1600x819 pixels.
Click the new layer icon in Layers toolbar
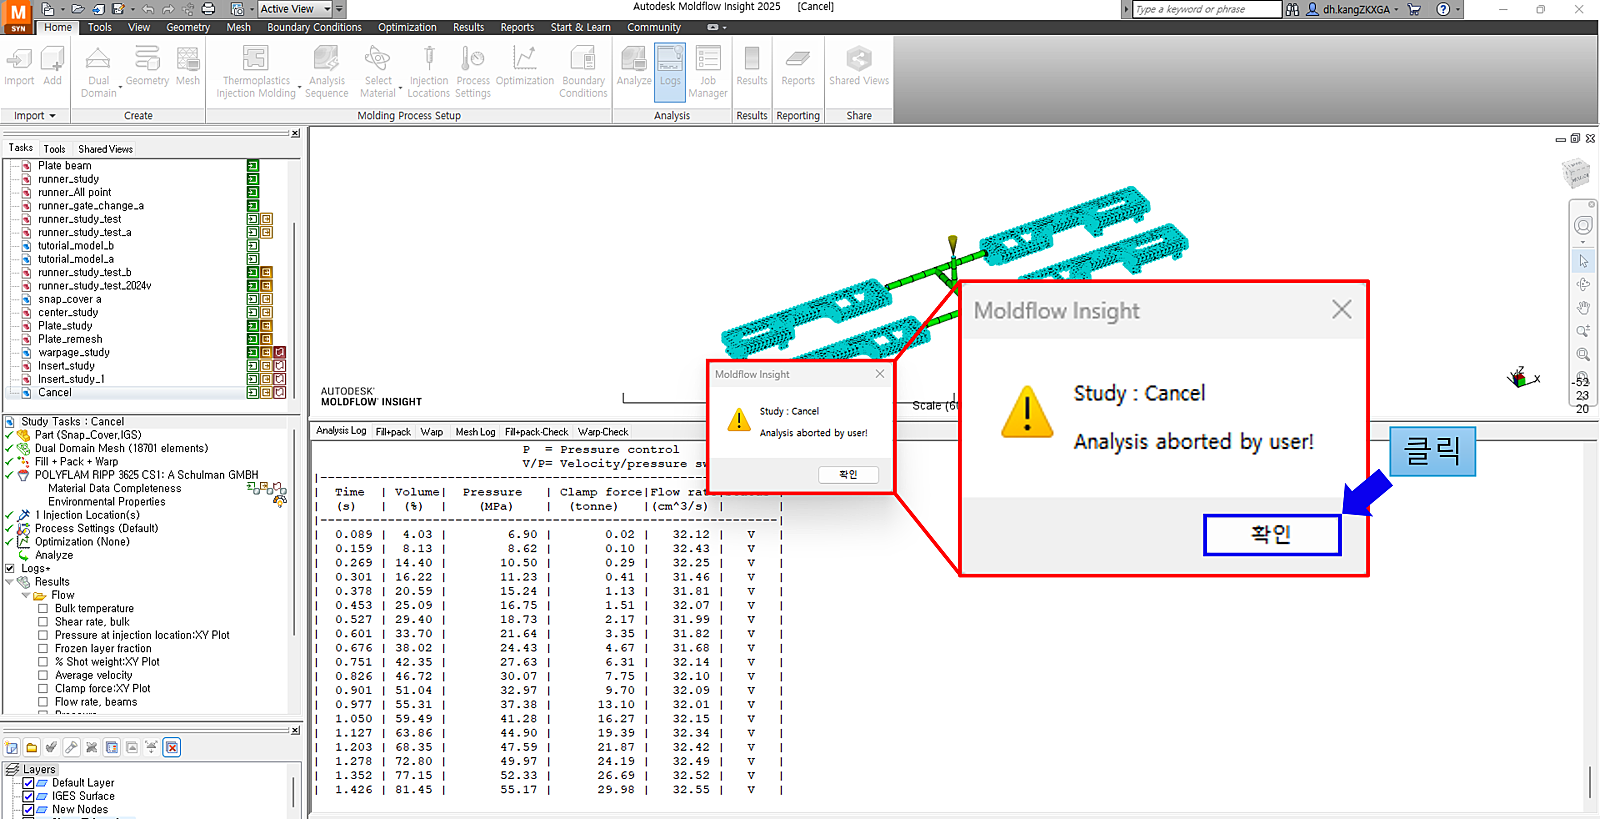[12, 747]
